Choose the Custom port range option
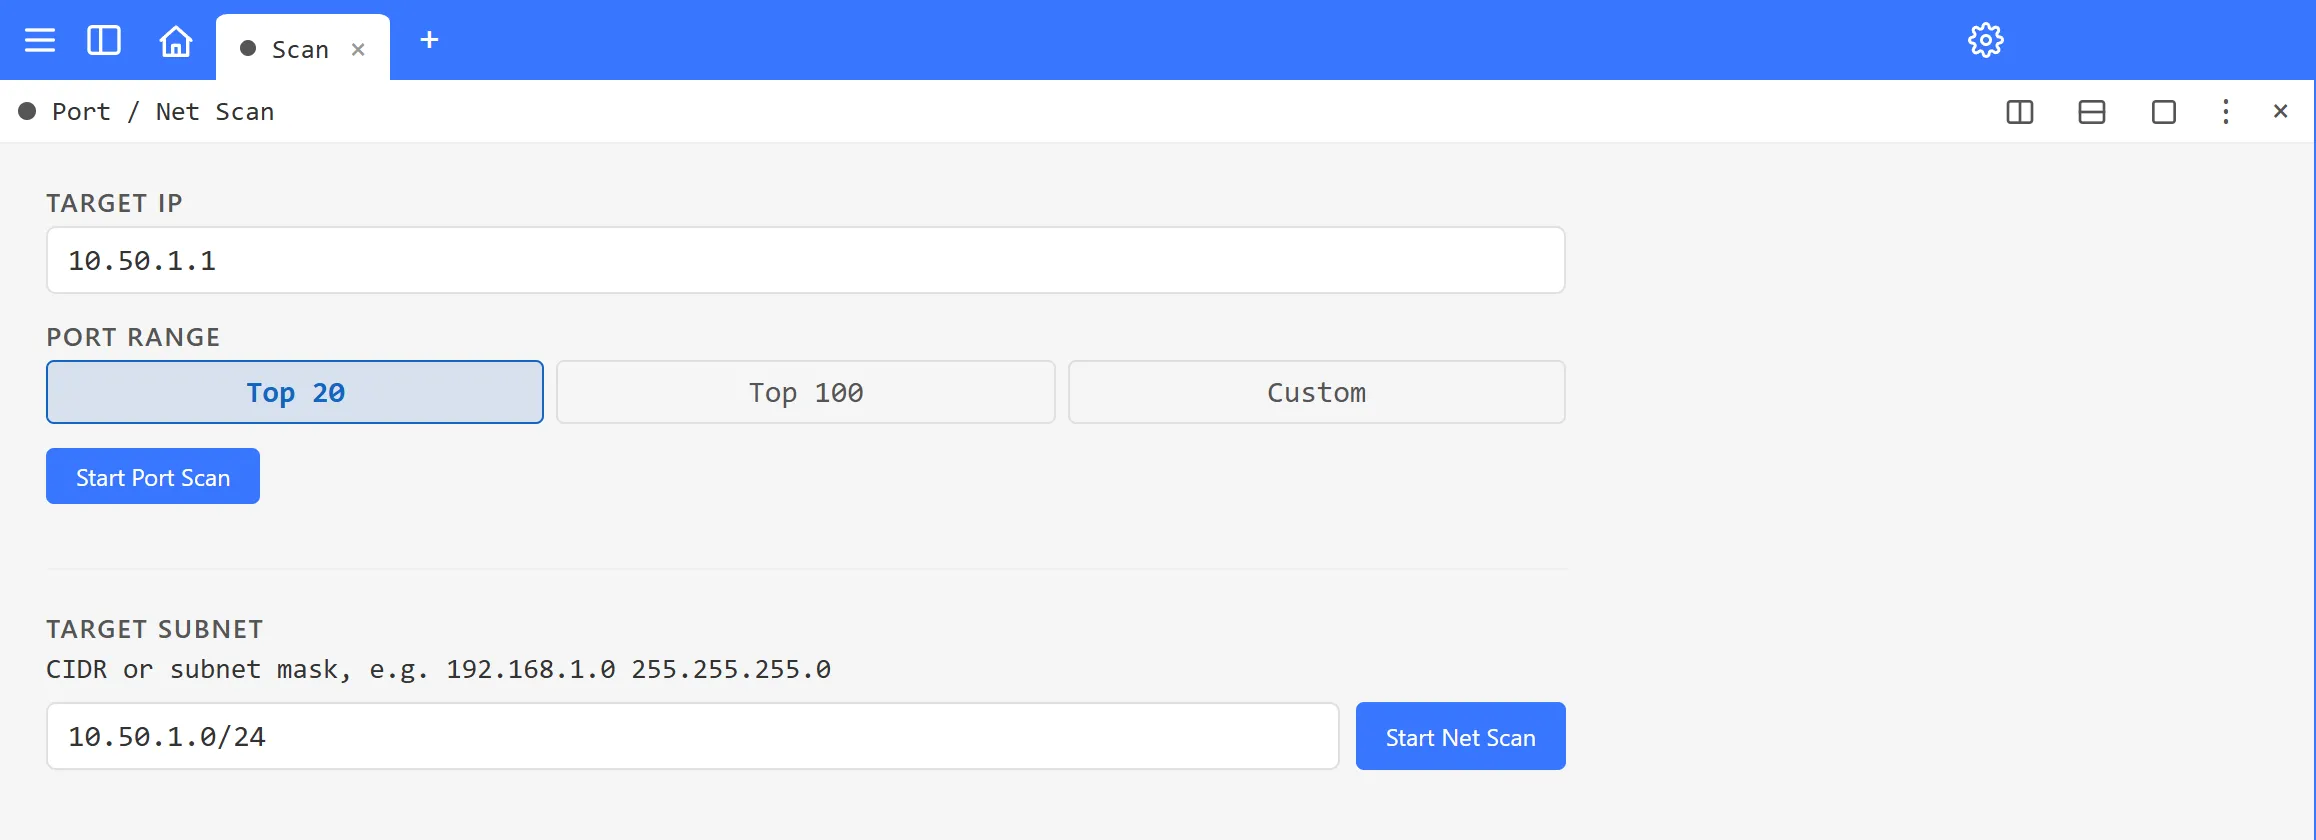The width and height of the screenshot is (2316, 840). [x=1317, y=392]
